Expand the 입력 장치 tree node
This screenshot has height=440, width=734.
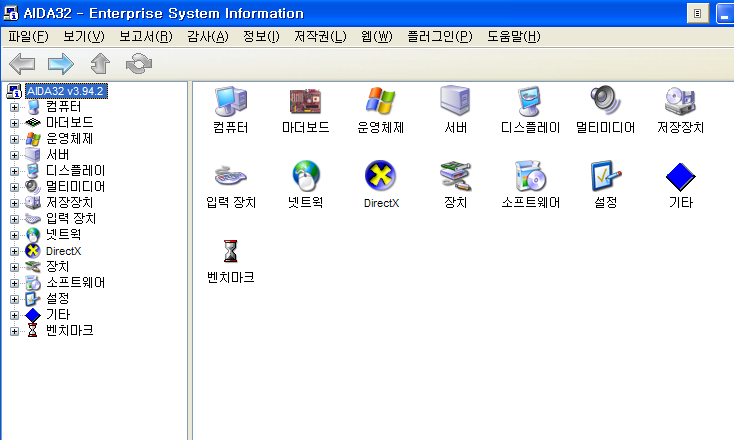14,219
